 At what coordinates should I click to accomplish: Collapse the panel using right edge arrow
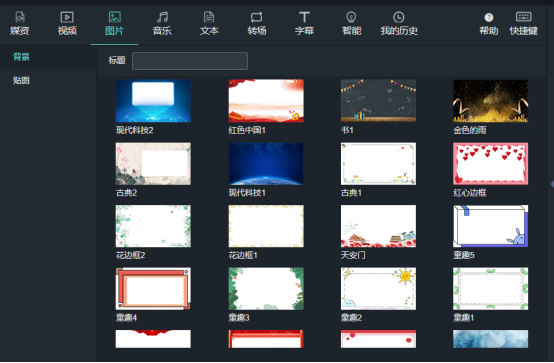(552, 184)
